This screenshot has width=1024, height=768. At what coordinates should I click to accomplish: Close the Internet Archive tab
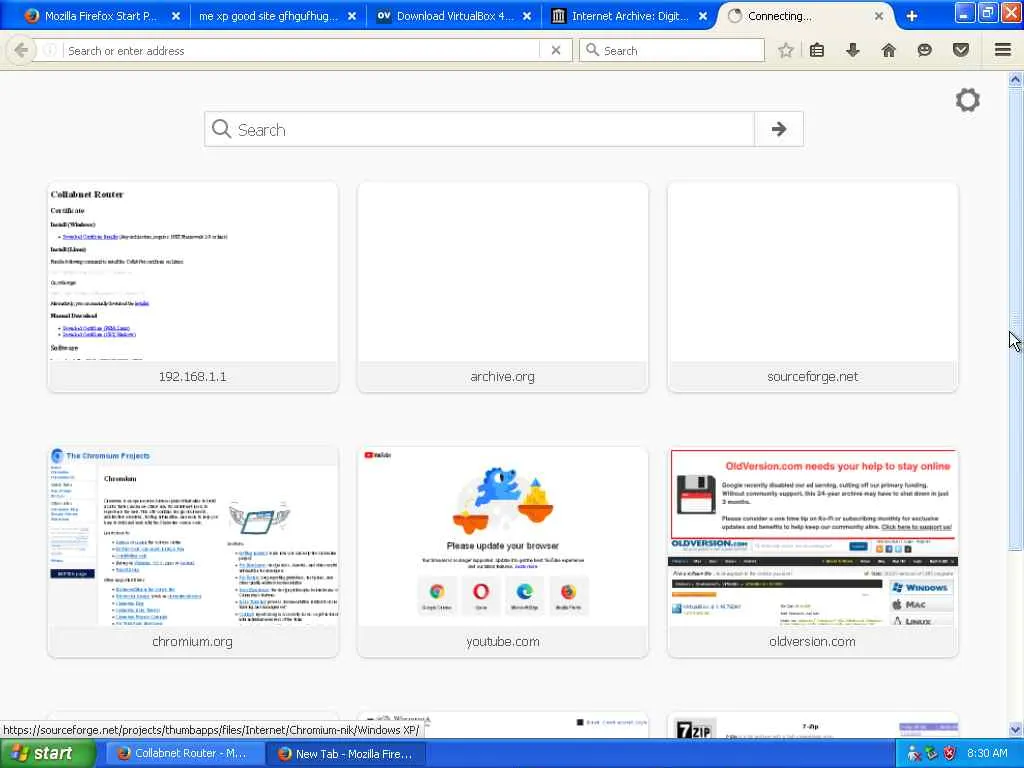(x=703, y=16)
